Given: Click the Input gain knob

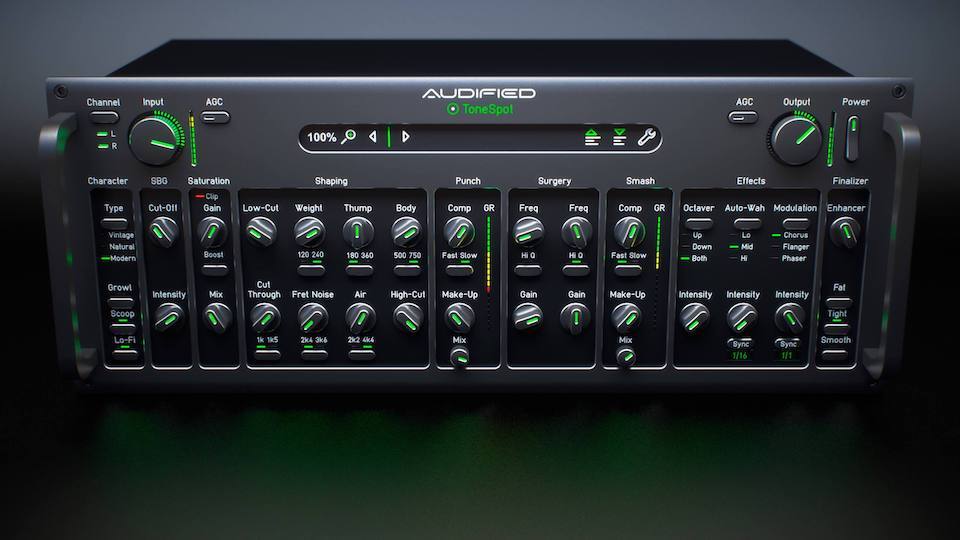Looking at the screenshot, I should (156, 141).
